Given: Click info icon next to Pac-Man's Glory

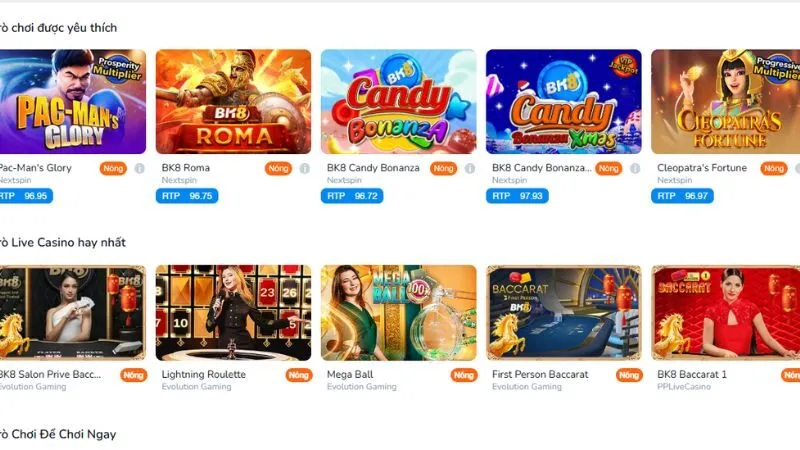Looking at the screenshot, I should [x=139, y=168].
